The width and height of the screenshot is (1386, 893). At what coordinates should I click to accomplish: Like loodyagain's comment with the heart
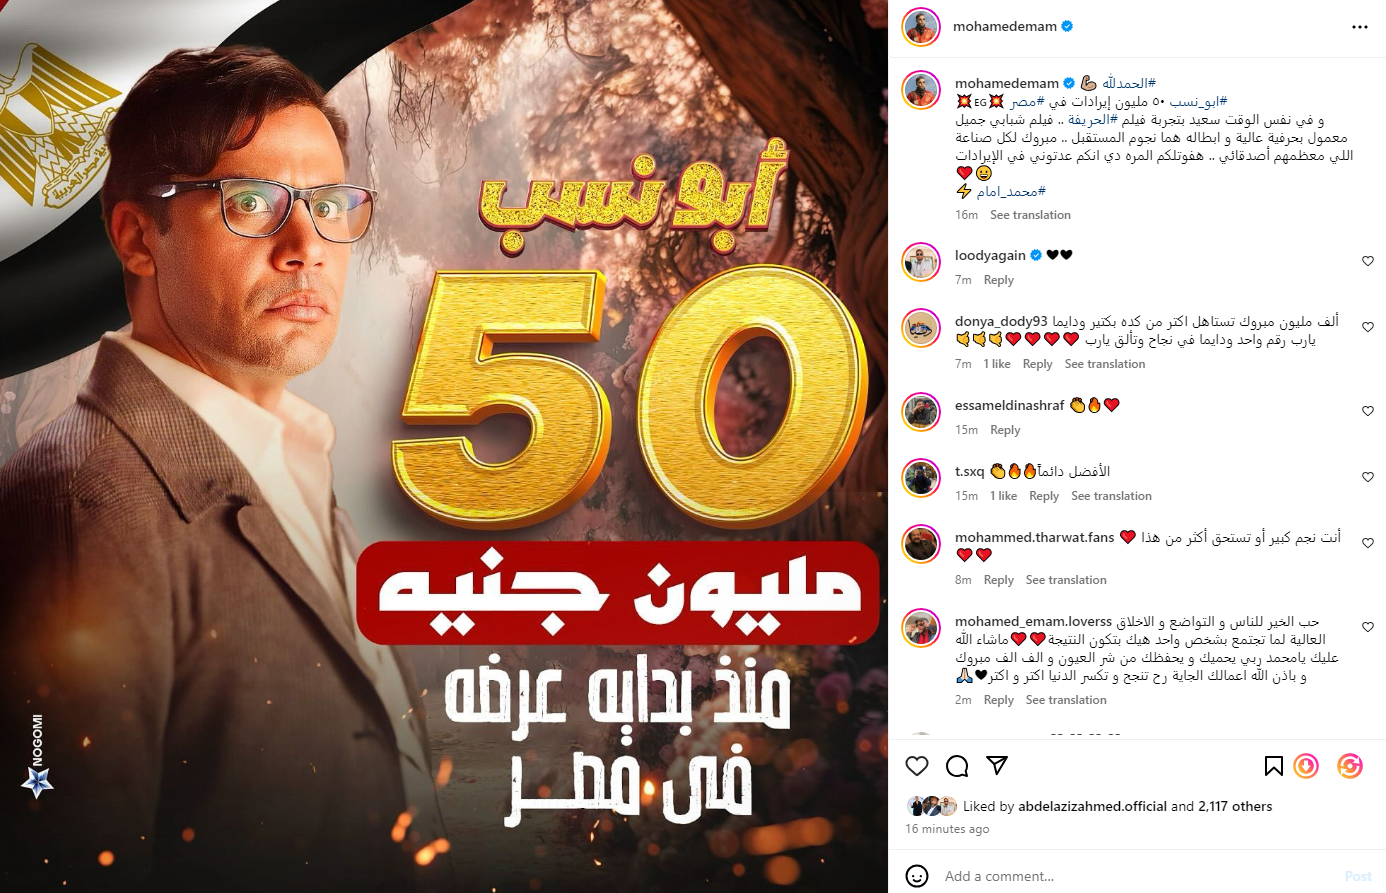click(1368, 261)
